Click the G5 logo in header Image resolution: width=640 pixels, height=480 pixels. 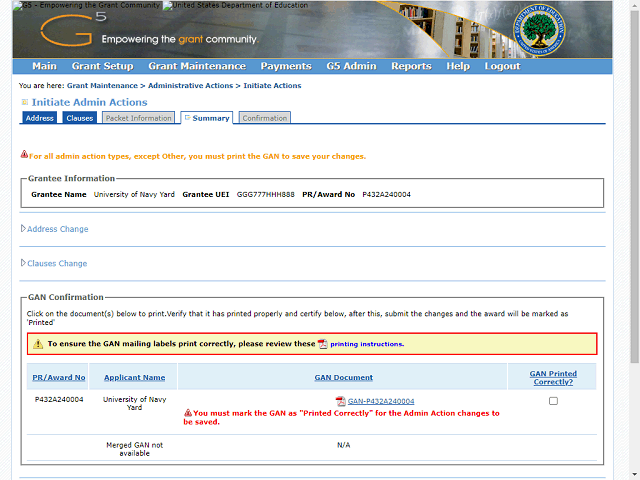pyautogui.click(x=73, y=29)
